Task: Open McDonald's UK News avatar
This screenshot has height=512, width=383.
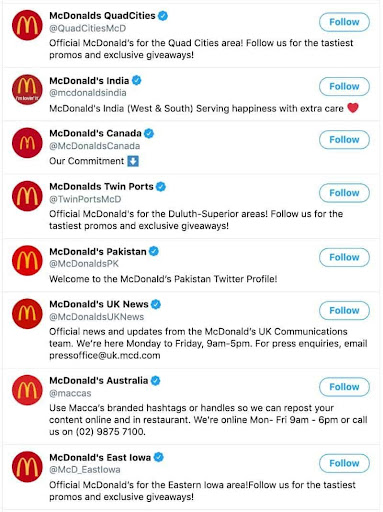Action: point(27,314)
